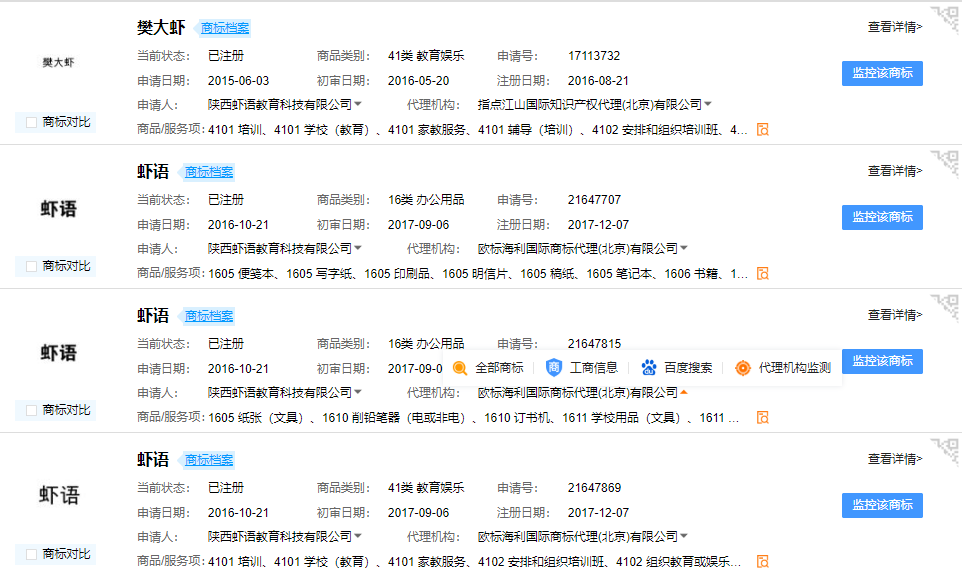Click application number 21647707

point(594,200)
